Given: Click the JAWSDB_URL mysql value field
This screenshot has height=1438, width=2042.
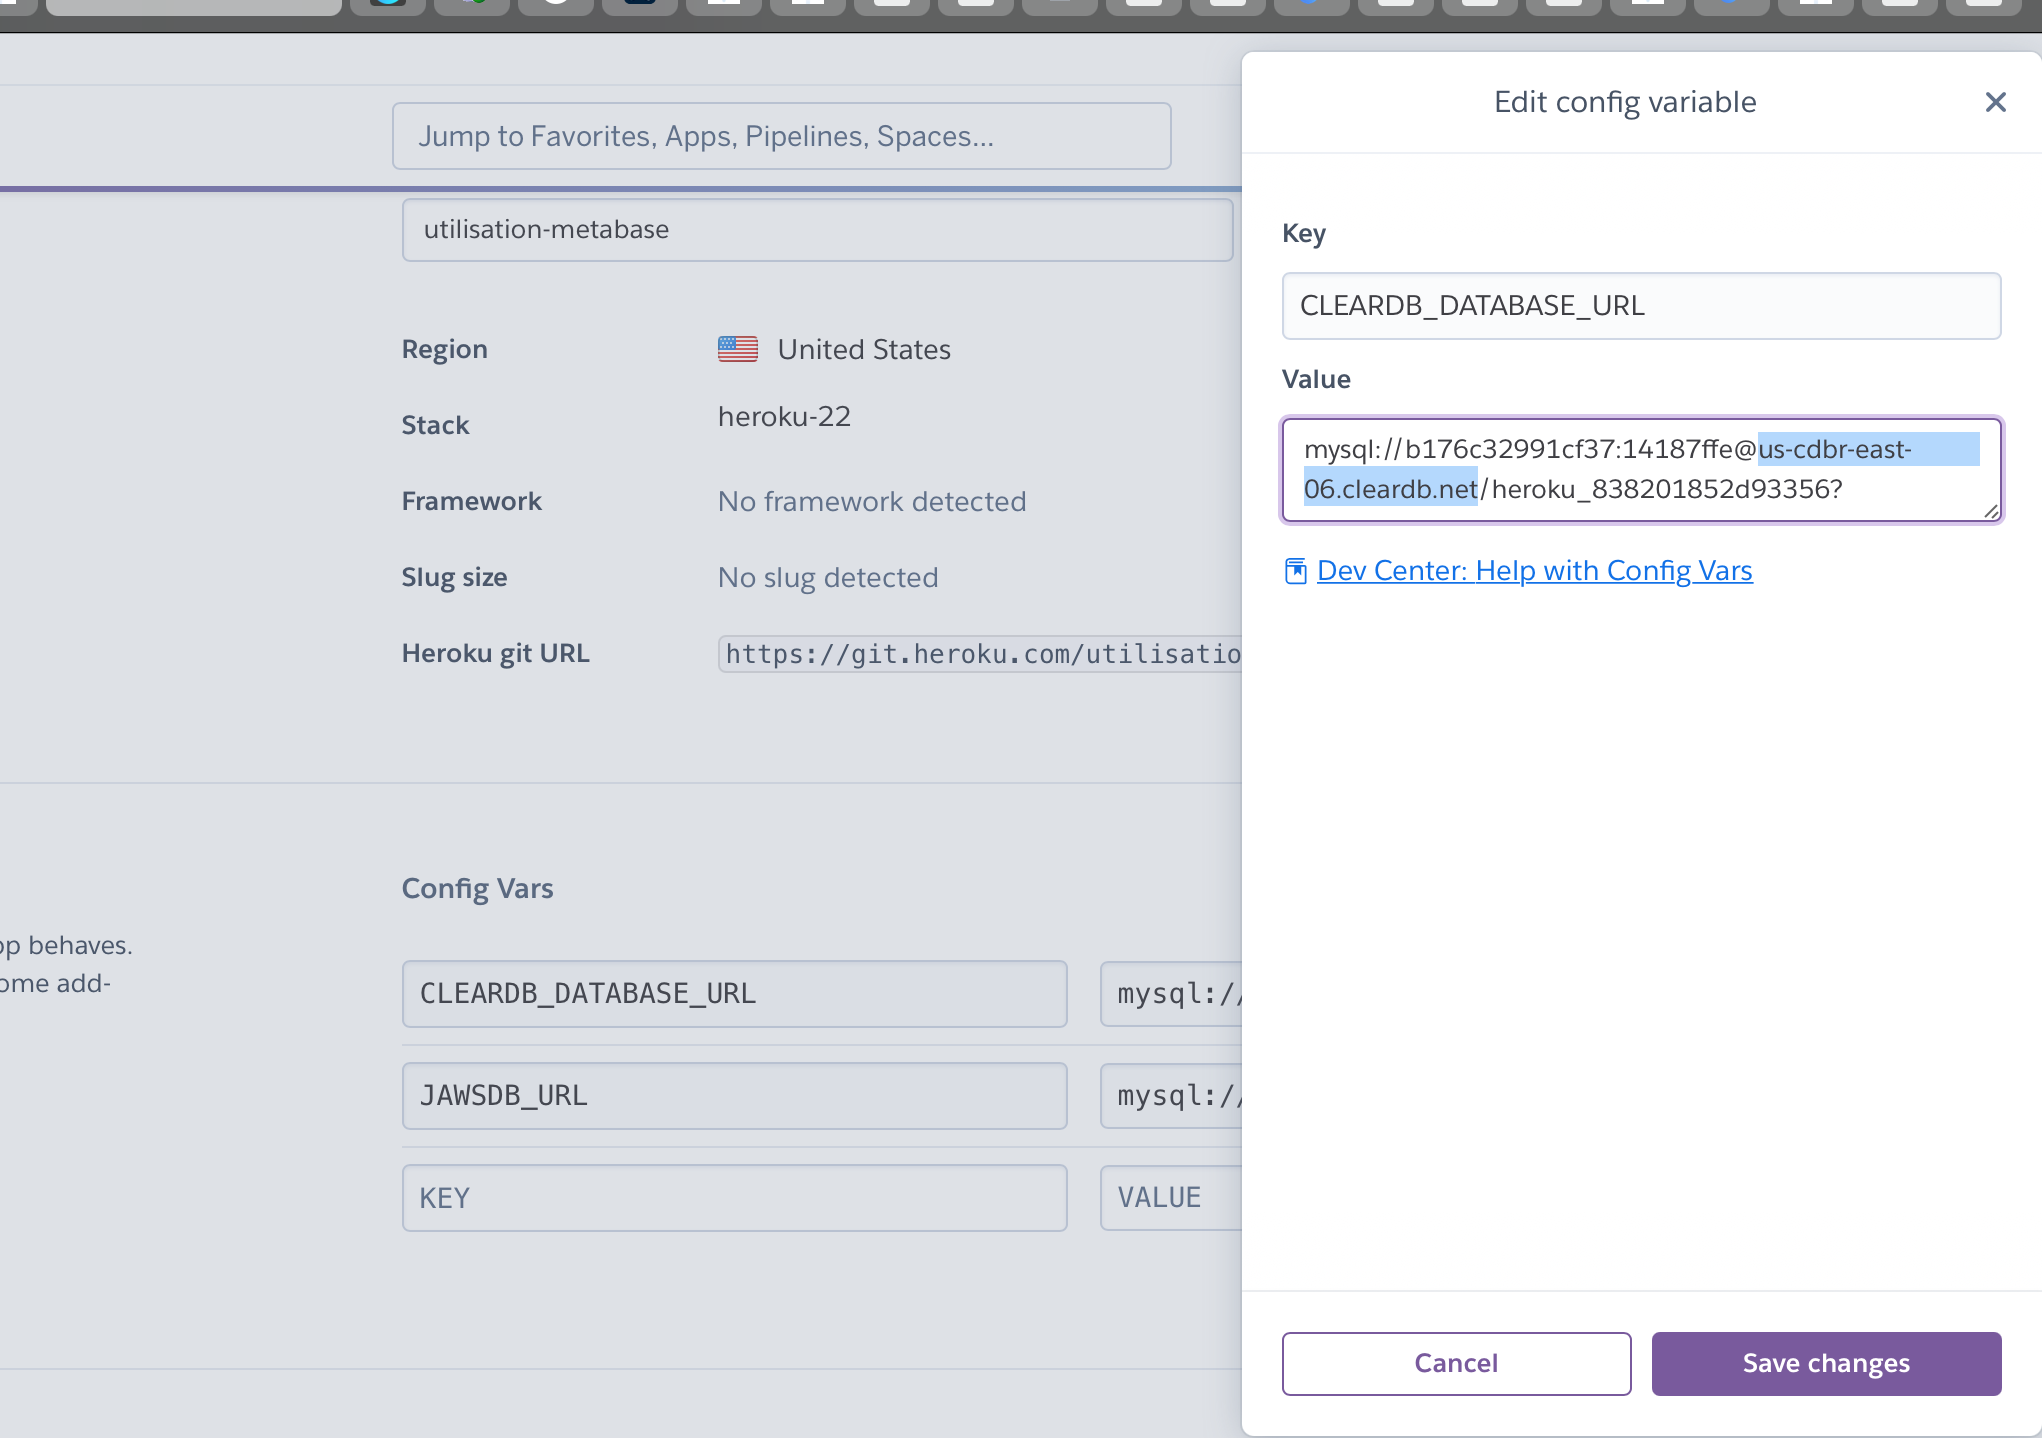Looking at the screenshot, I should pyautogui.click(x=1171, y=1096).
